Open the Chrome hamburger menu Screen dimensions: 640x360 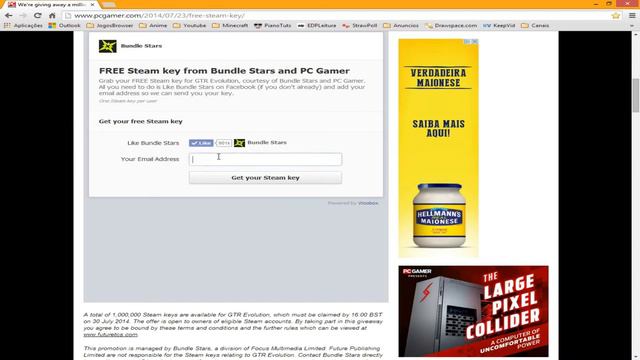pos(632,16)
